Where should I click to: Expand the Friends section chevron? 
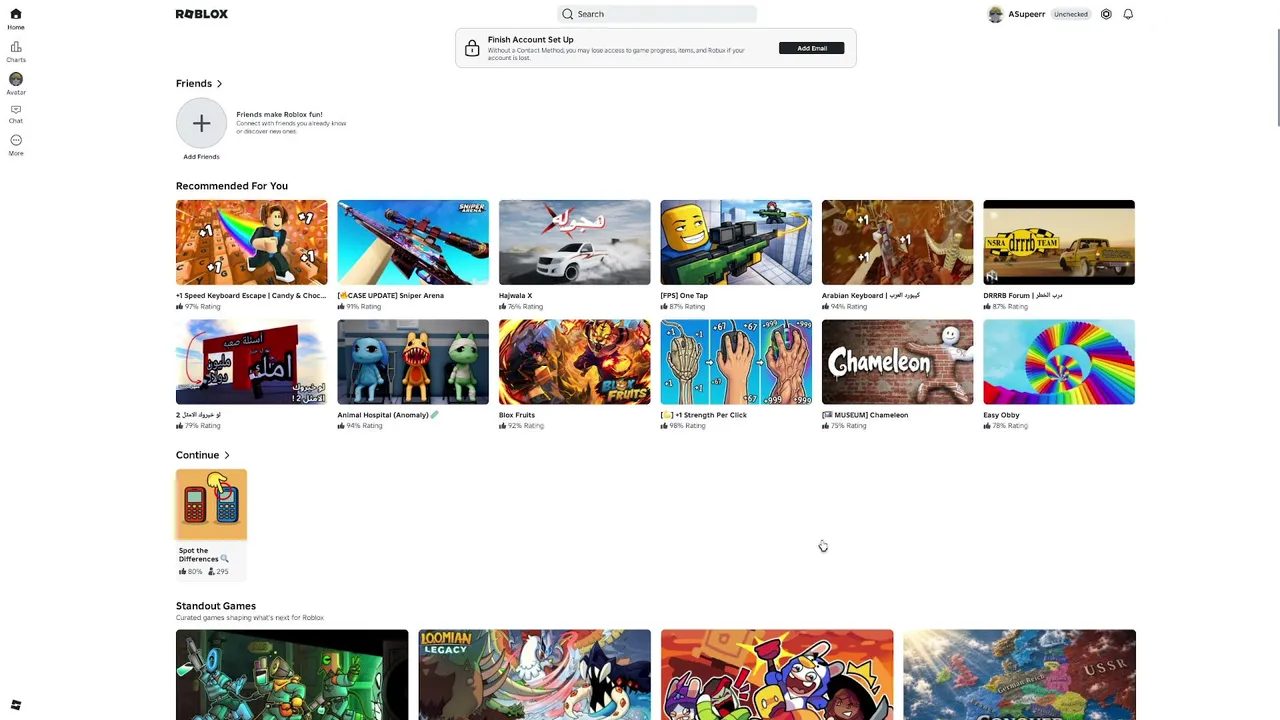coord(219,84)
